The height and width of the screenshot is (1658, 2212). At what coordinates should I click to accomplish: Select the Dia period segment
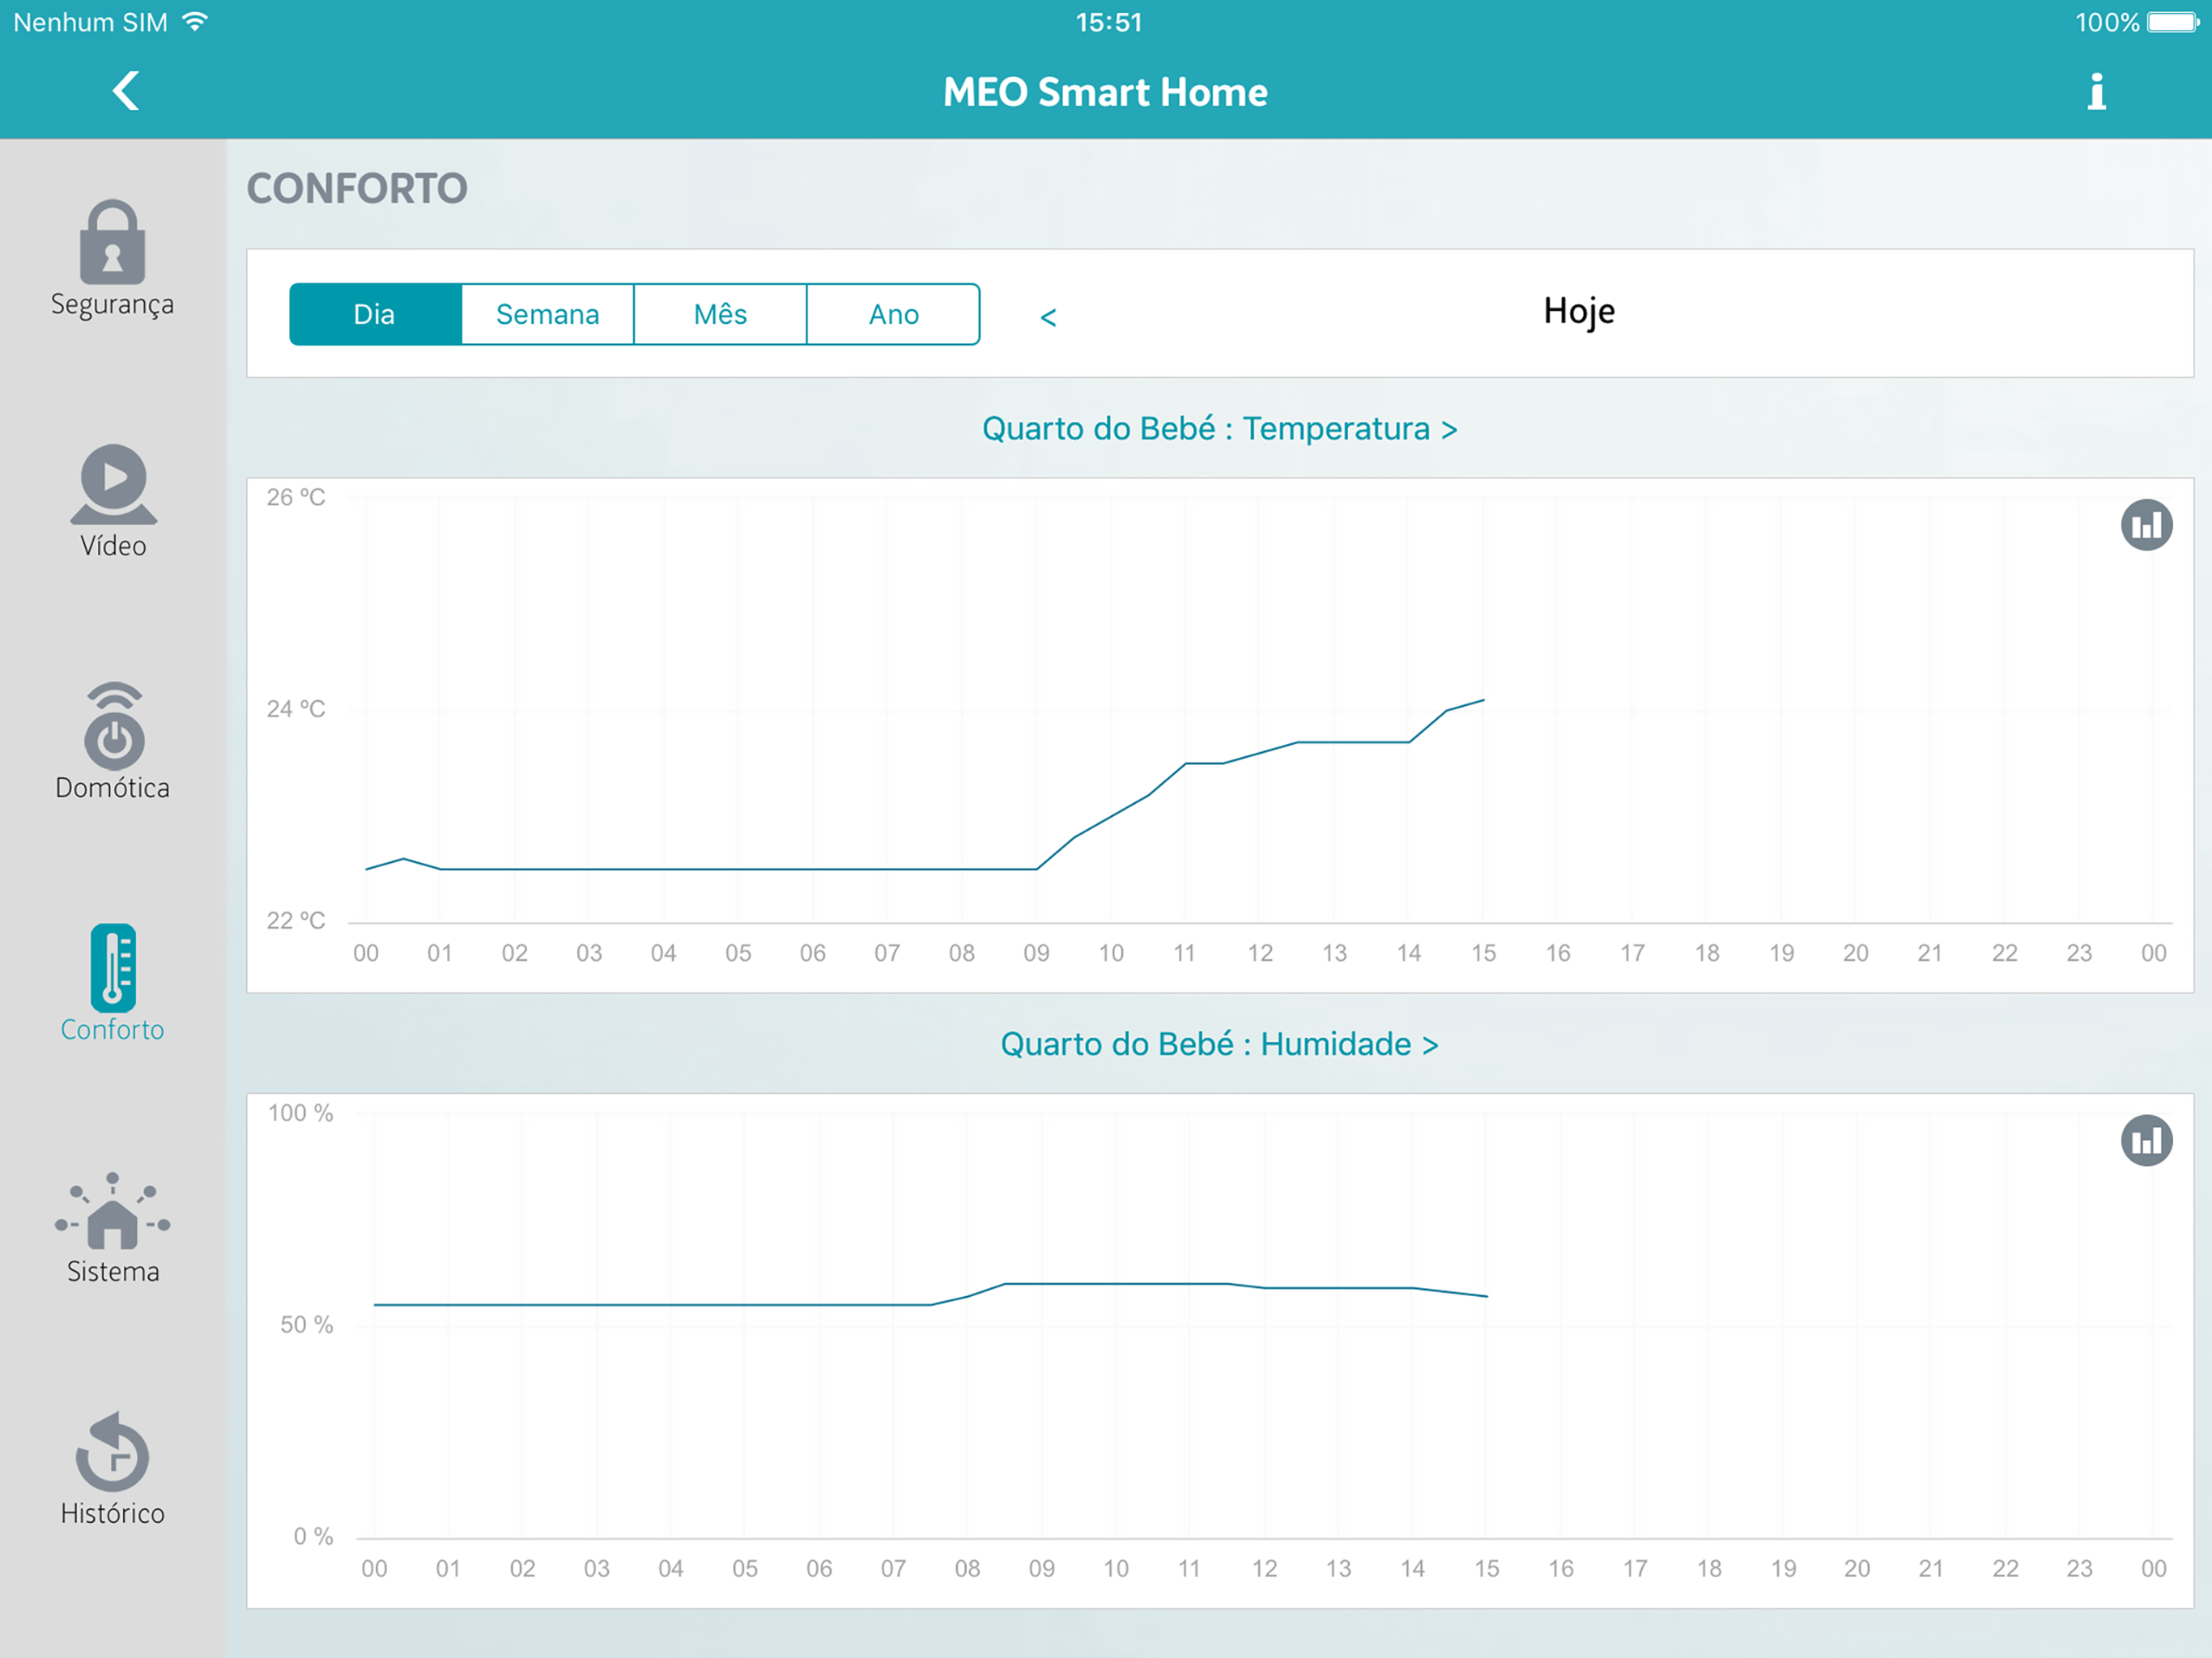pyautogui.click(x=375, y=314)
